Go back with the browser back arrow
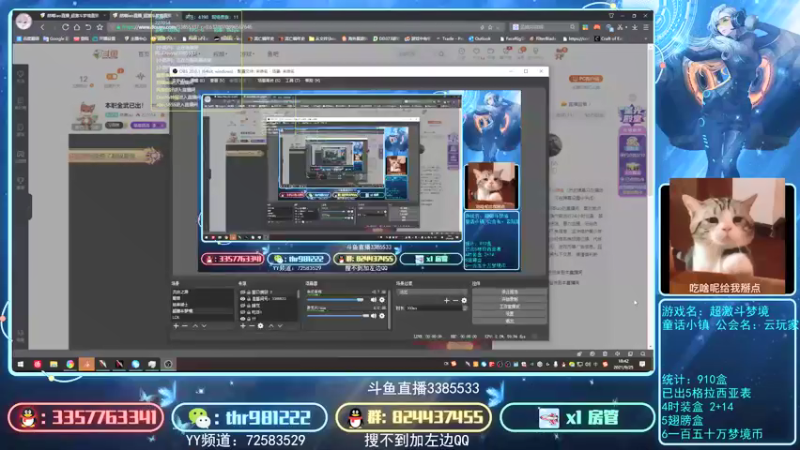Image resolution: width=800 pixels, height=450 pixels. click(x=42, y=27)
